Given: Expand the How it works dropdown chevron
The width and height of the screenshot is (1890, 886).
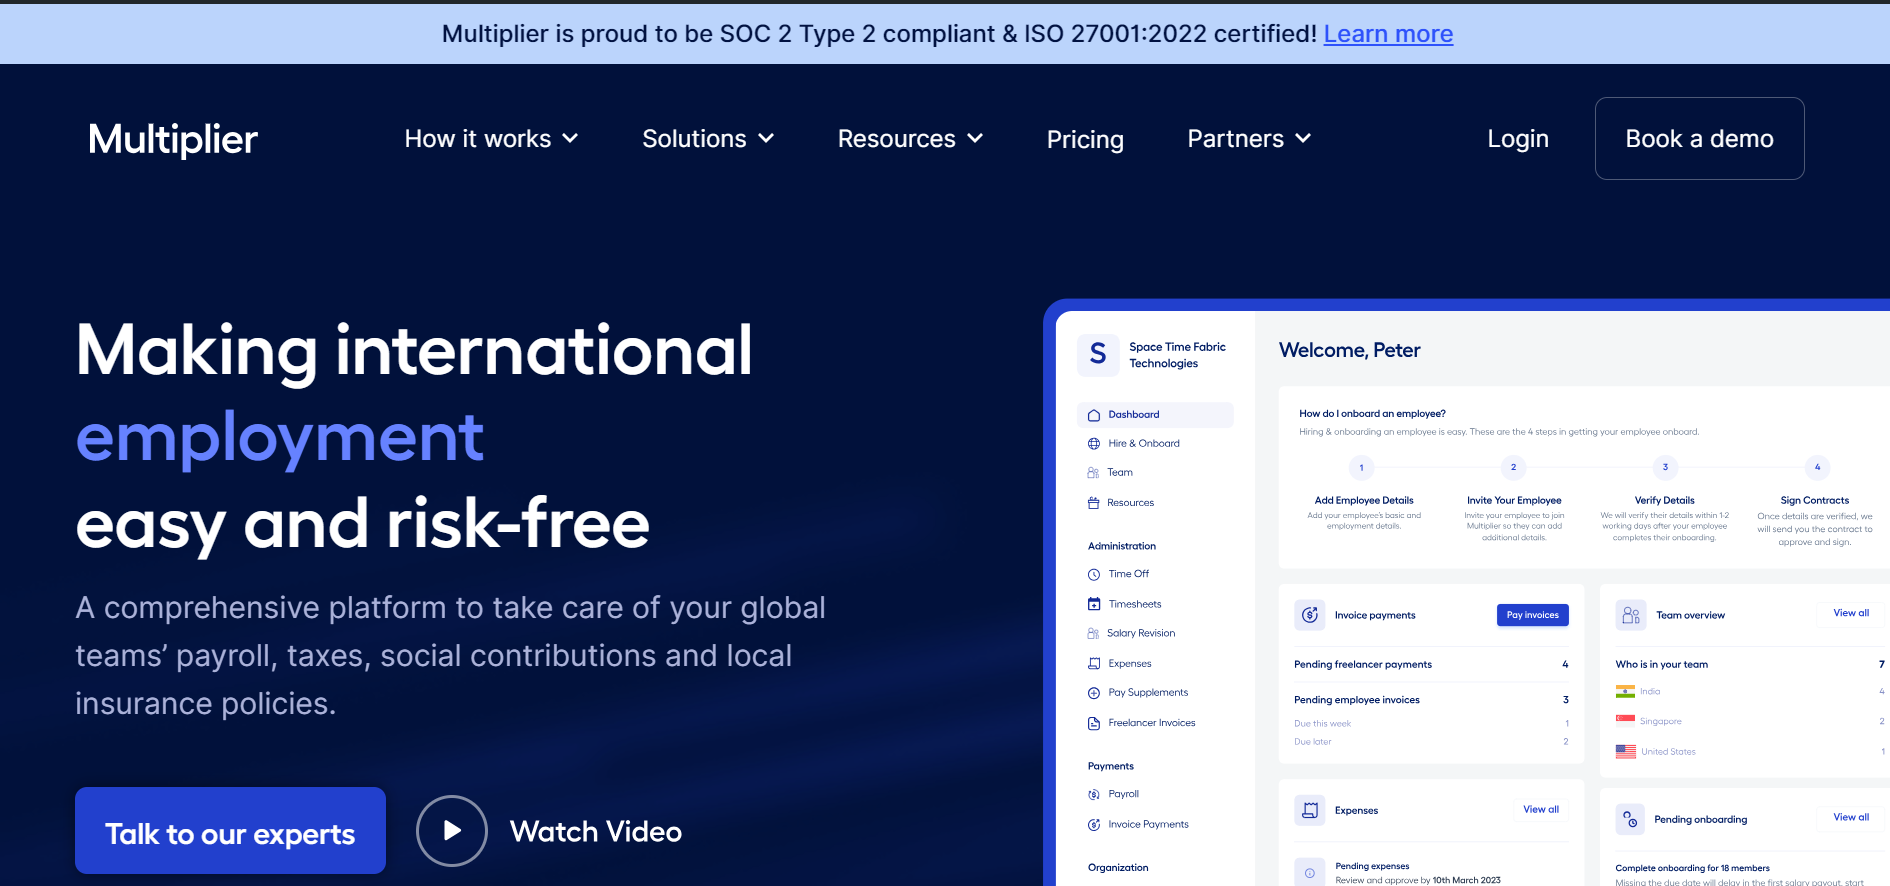Looking at the screenshot, I should tap(570, 139).
